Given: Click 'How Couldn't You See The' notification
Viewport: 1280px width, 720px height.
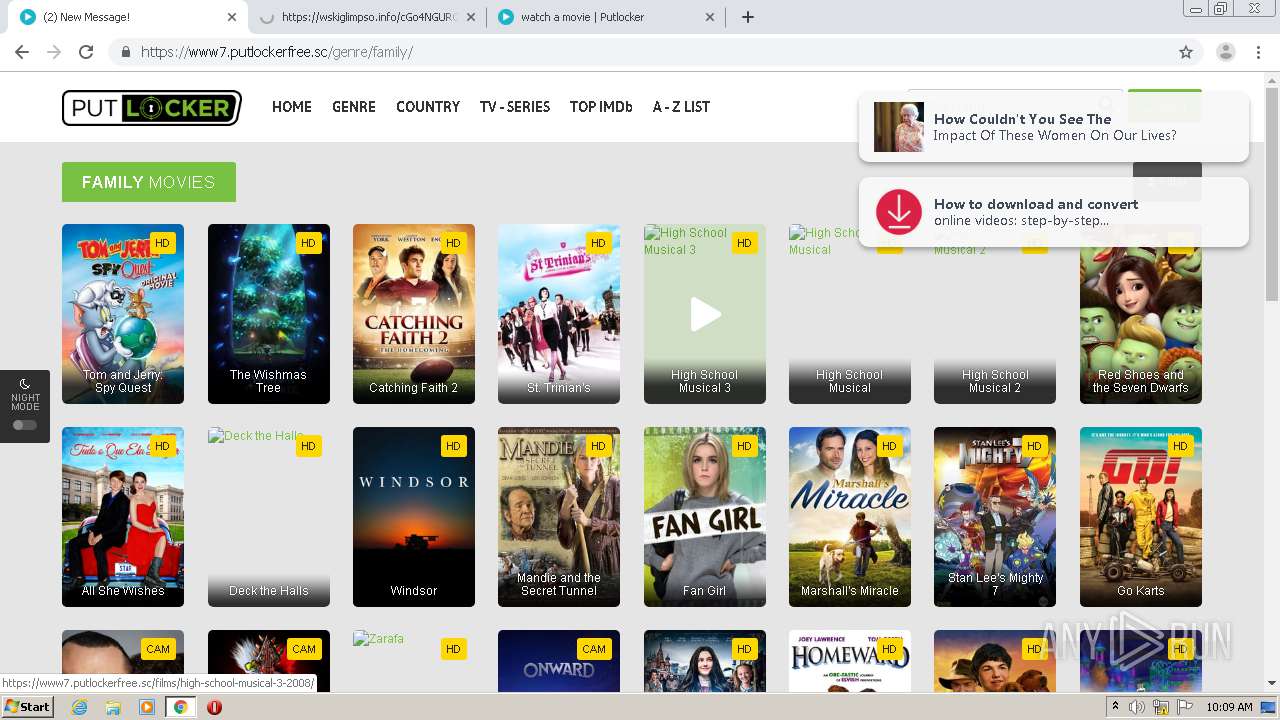Looking at the screenshot, I should coord(1054,127).
